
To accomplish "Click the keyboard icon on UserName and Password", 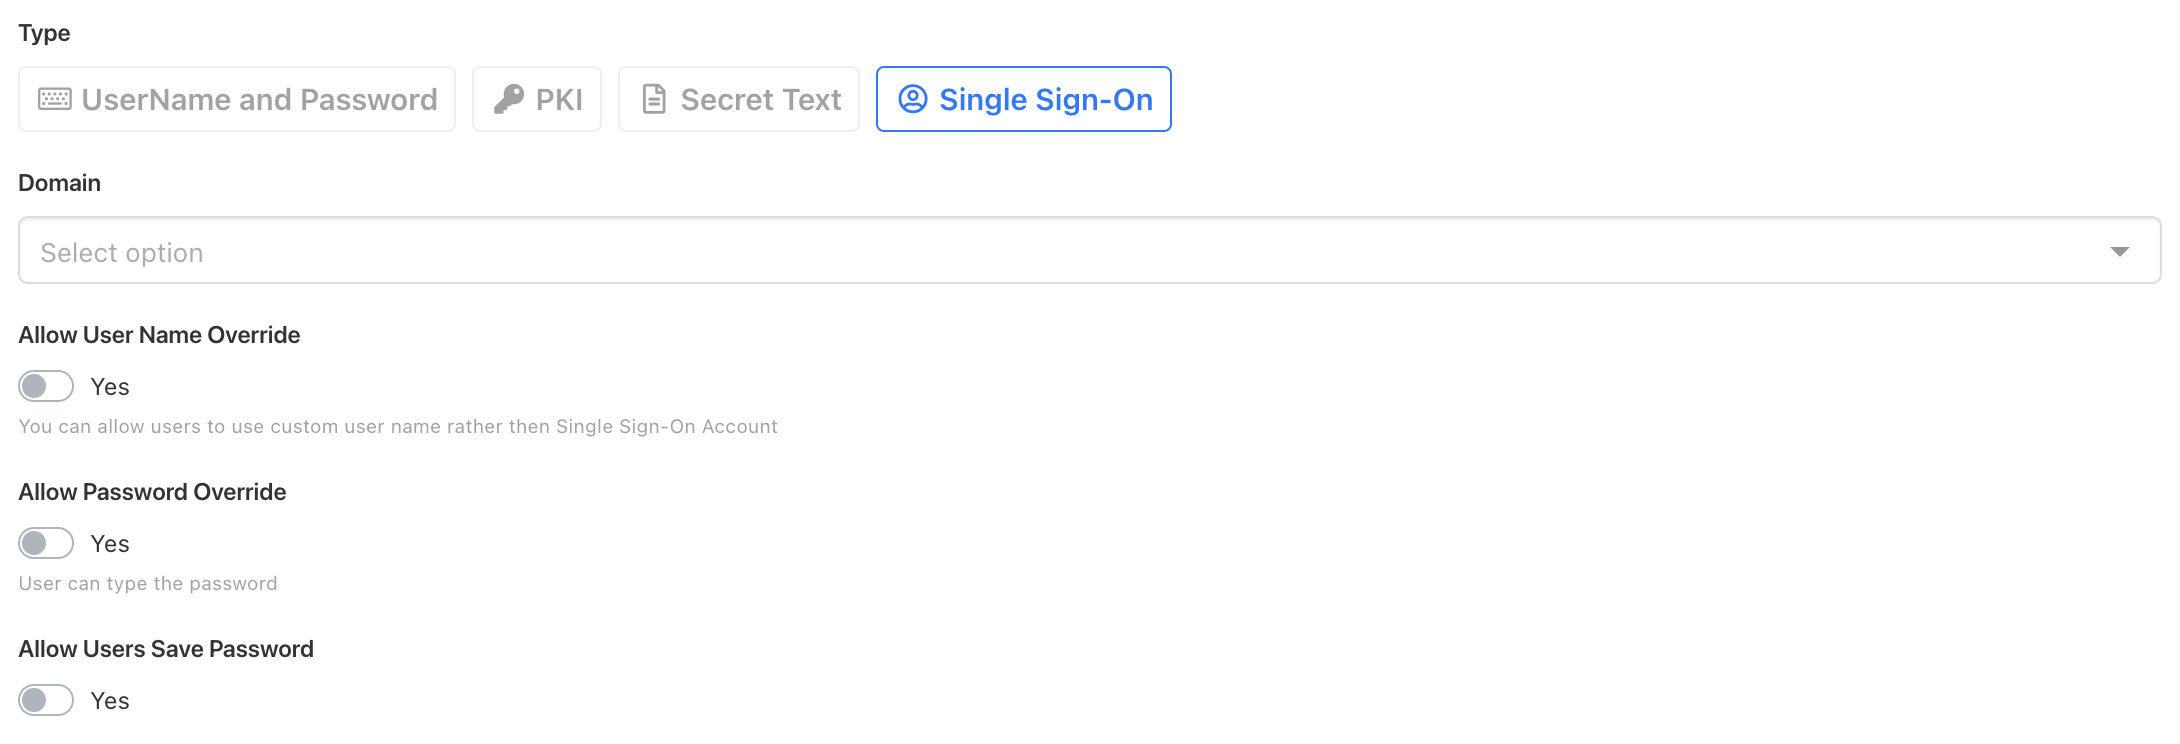I will pyautogui.click(x=55, y=99).
